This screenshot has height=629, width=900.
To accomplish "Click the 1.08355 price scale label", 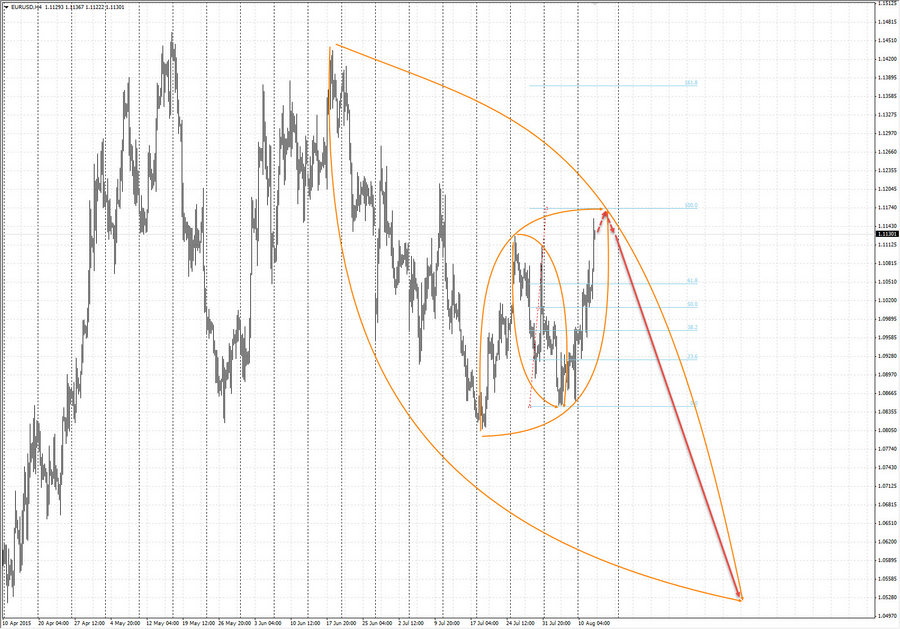I will [887, 411].
